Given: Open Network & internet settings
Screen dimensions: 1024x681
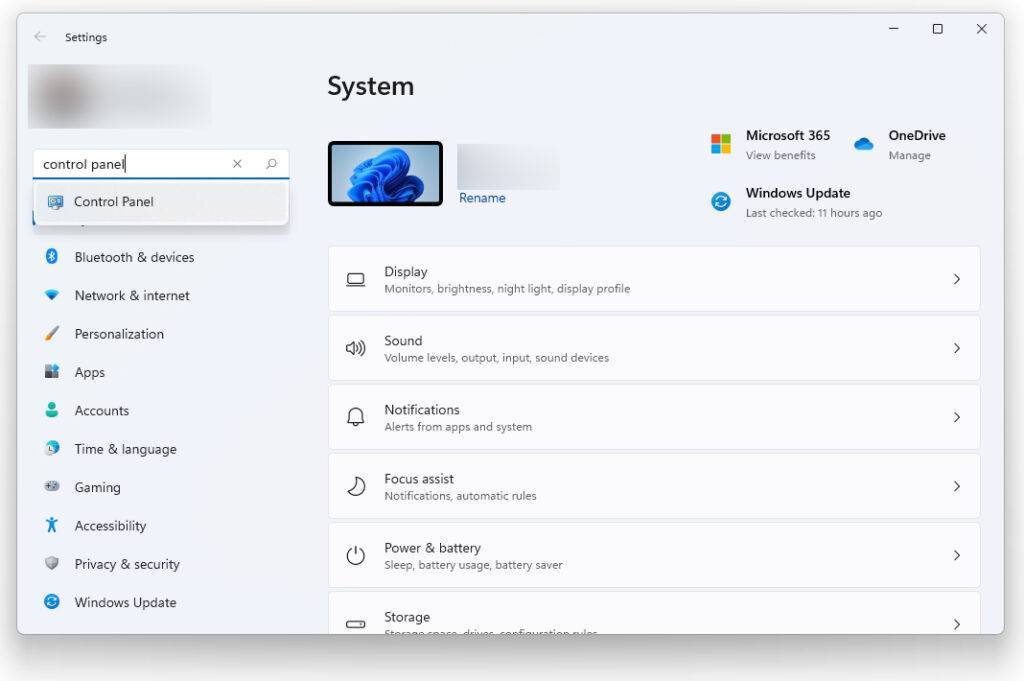Looking at the screenshot, I should coord(161,295).
